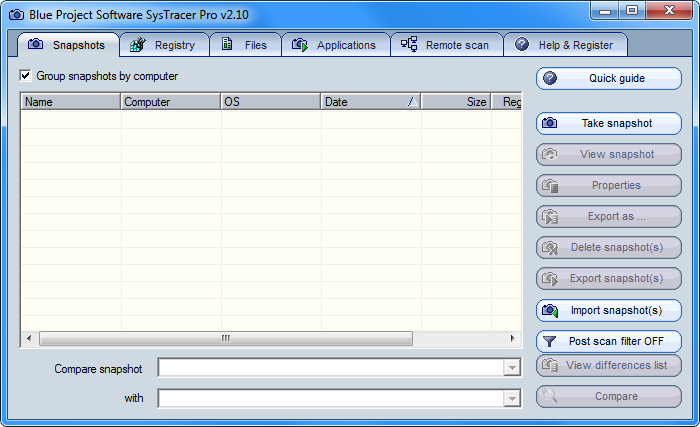
Task: Go to Help & Register tab
Action: (566, 45)
